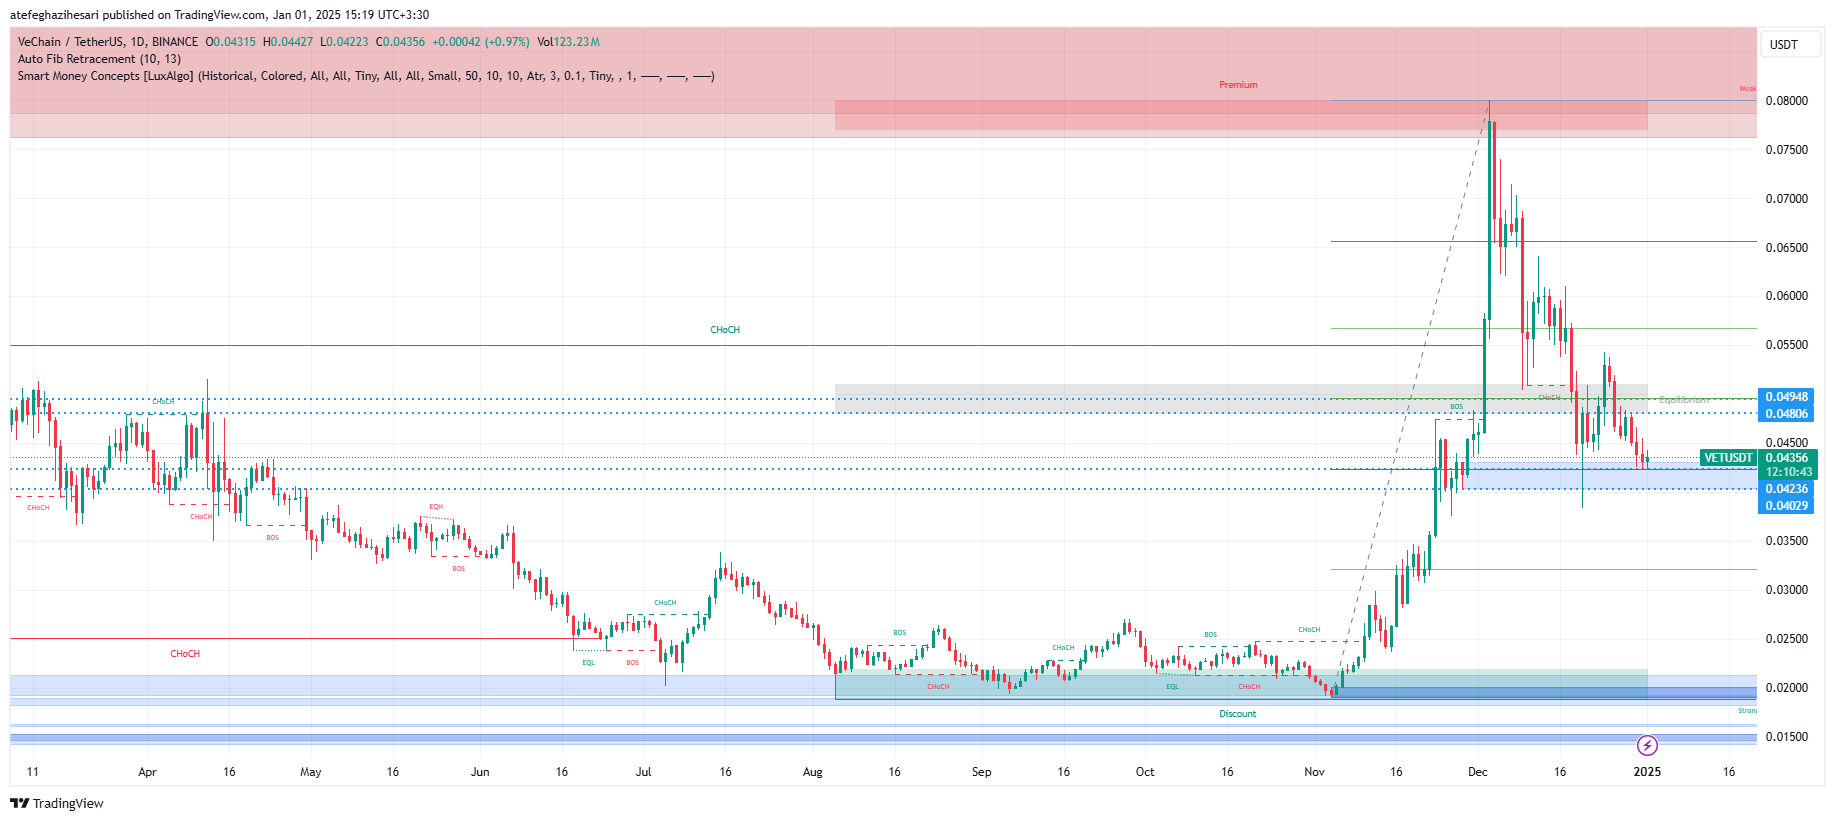Click the Nov label on time axis
The height and width of the screenshot is (821, 1835).
click(1314, 772)
